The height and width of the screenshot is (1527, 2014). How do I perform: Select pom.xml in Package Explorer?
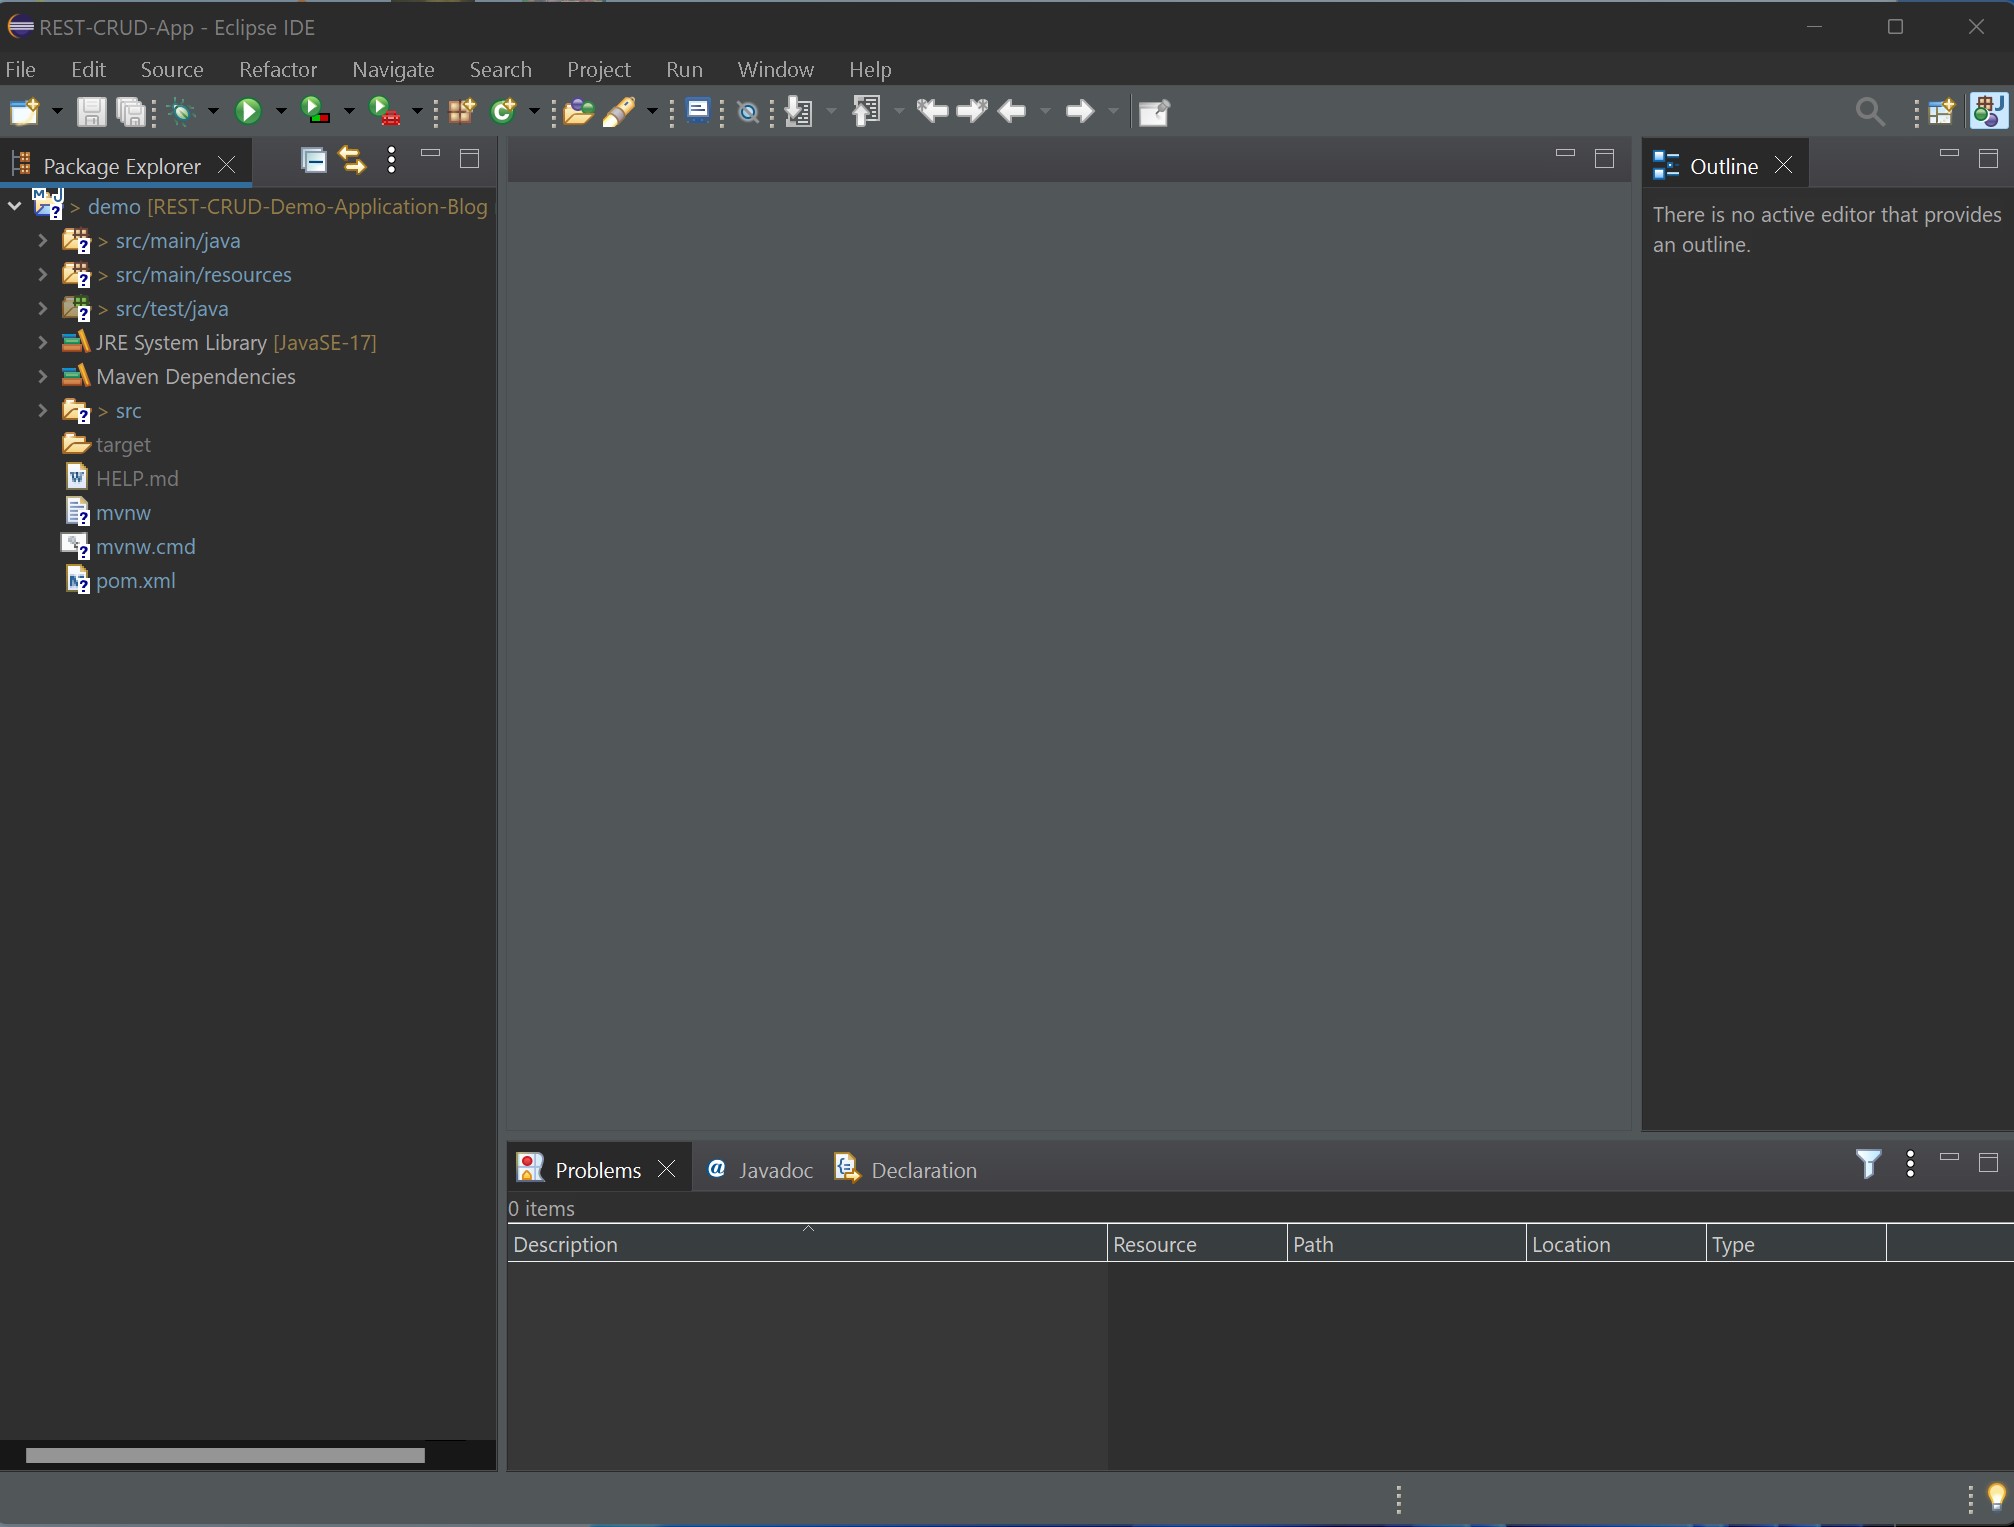pyautogui.click(x=135, y=581)
